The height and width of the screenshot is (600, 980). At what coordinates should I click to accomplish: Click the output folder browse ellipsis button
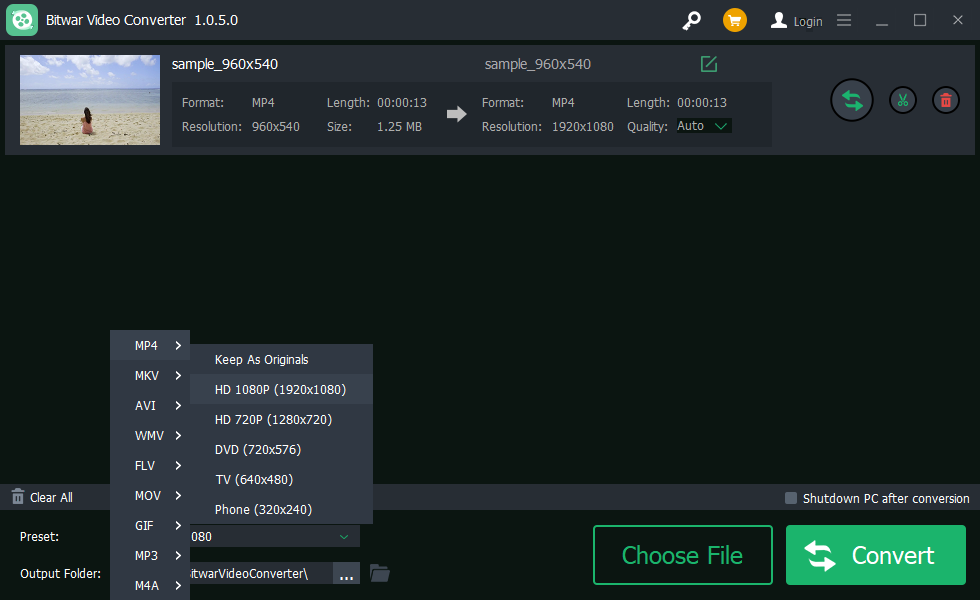(x=346, y=573)
